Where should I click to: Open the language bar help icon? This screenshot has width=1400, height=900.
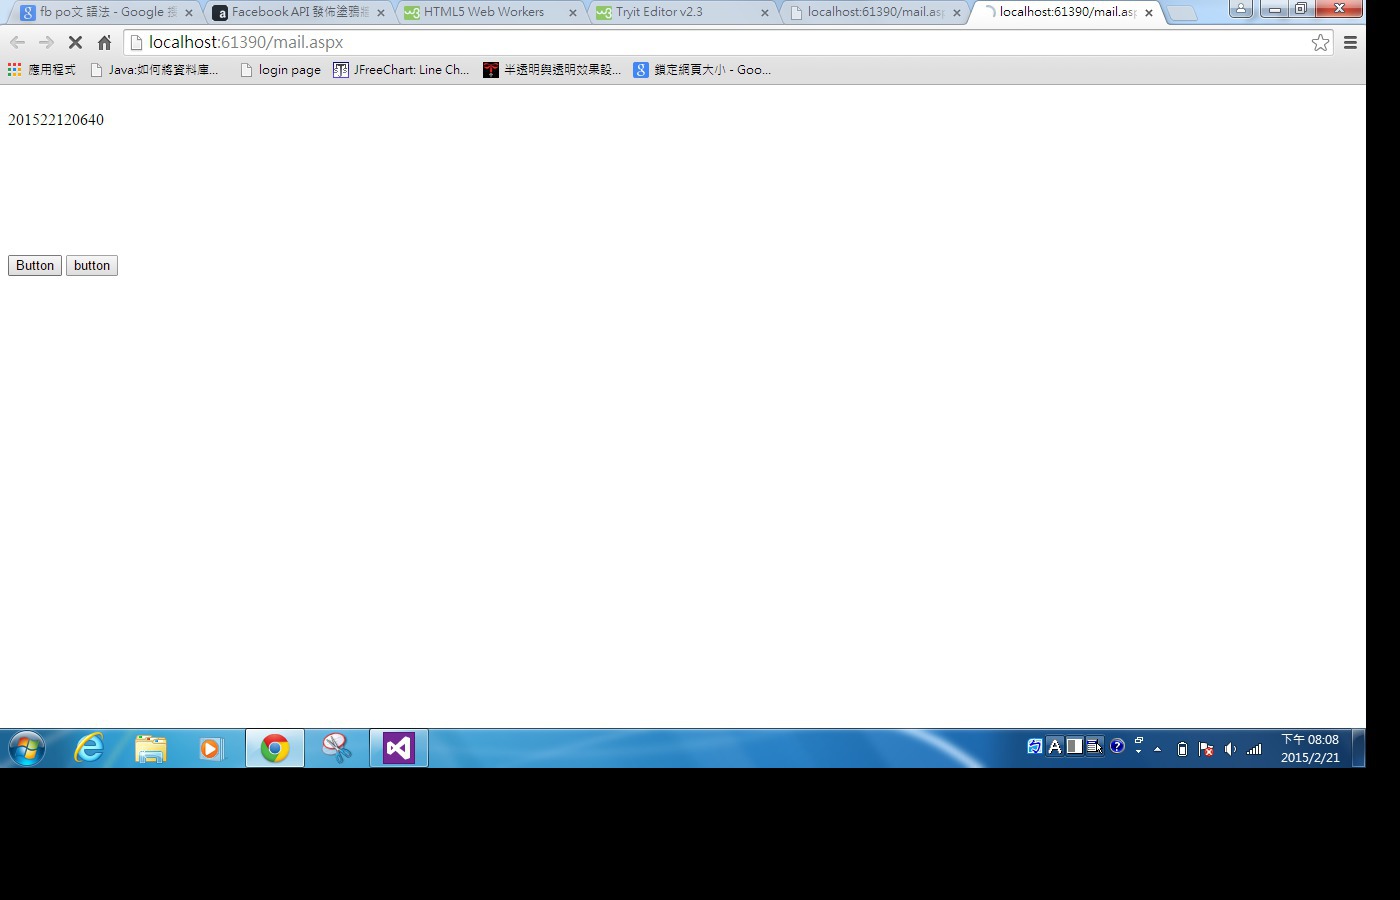[1117, 746]
